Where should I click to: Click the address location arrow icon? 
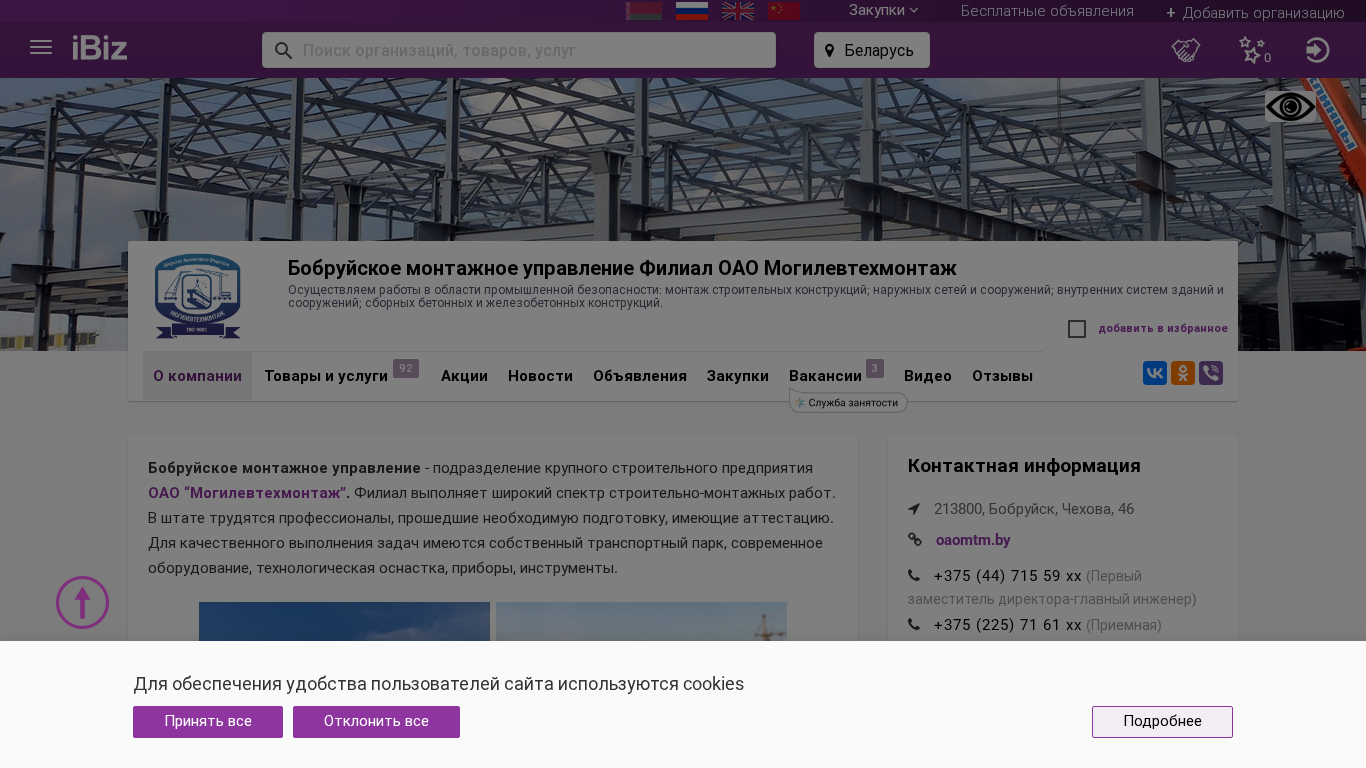pos(914,509)
